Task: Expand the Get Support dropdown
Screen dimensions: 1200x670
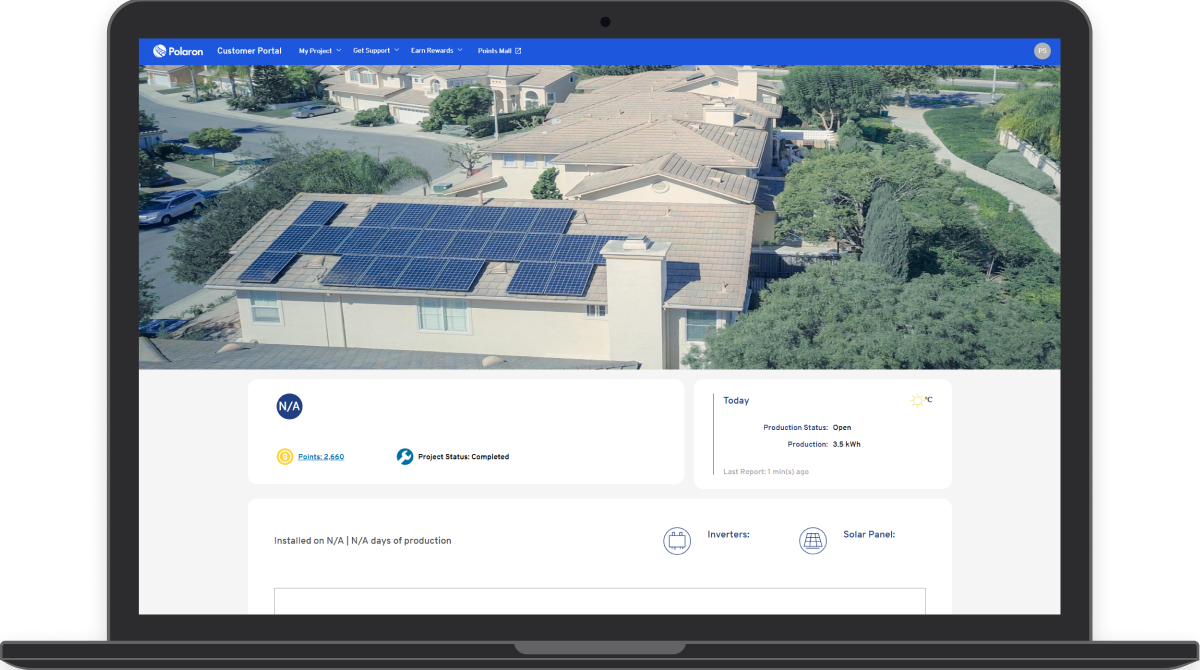Action: (x=375, y=51)
